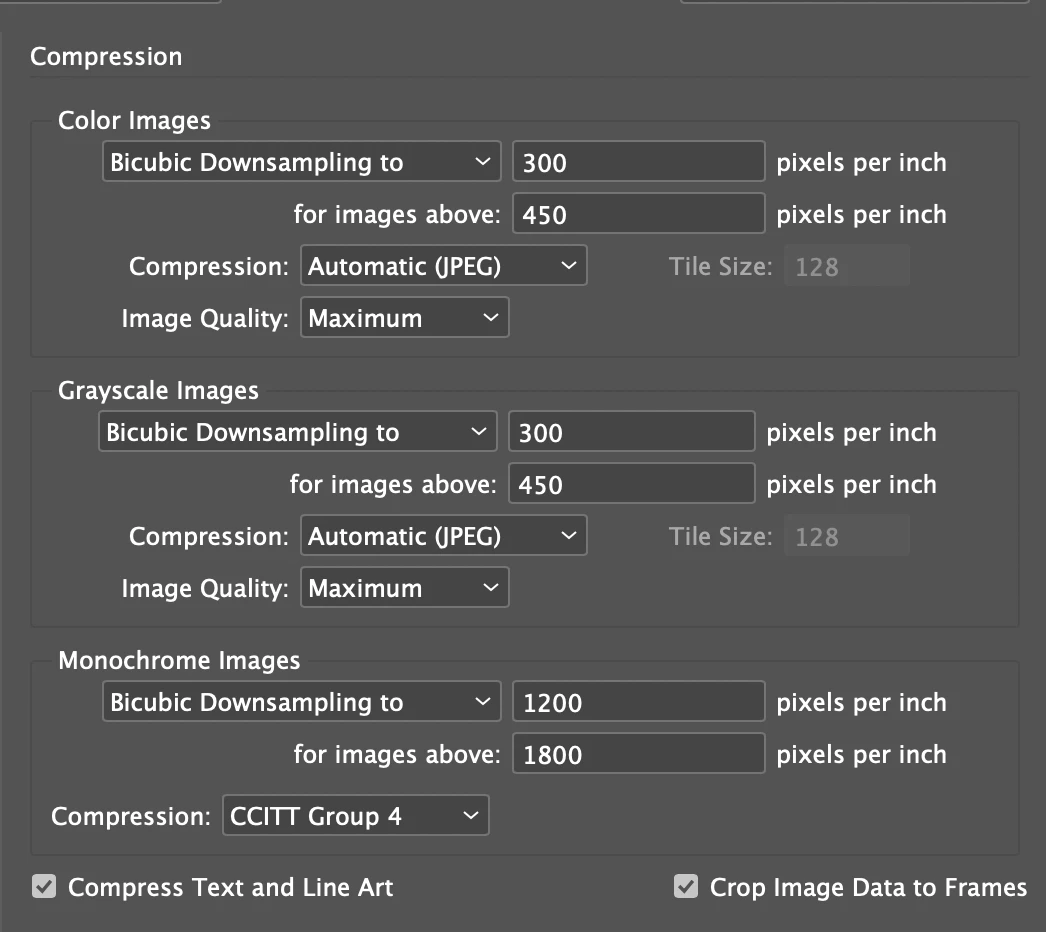This screenshot has height=932, width=1046.
Task: Click chevron arrow on Color Image Quality dropdown
Action: pyautogui.click(x=490, y=318)
